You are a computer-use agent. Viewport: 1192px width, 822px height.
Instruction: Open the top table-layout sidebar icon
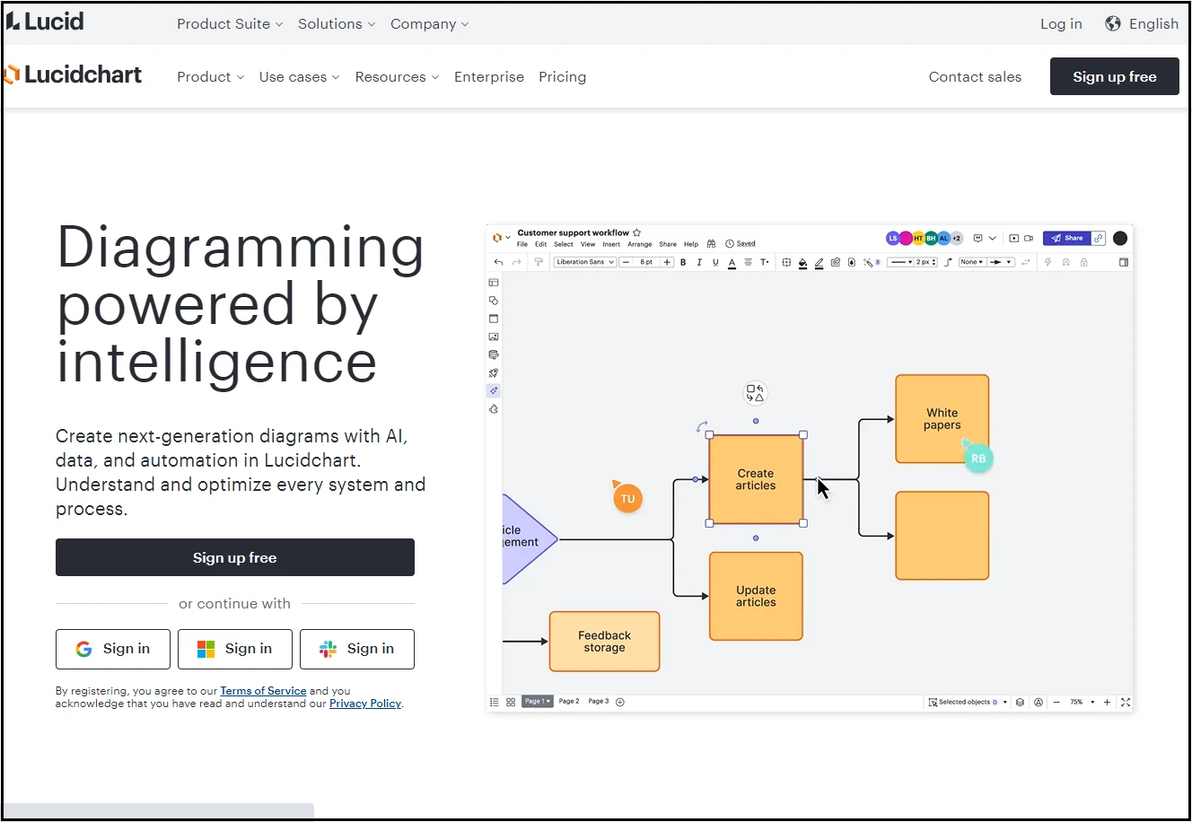[493, 282]
